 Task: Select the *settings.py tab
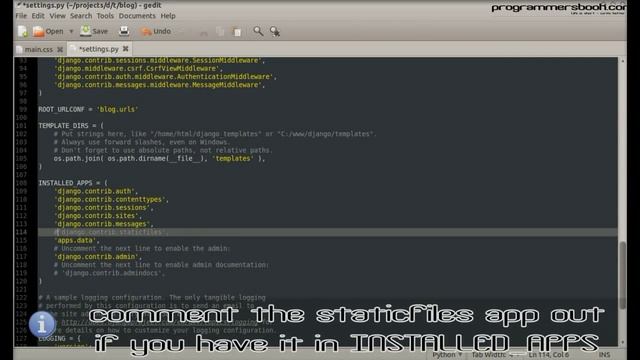point(98,49)
